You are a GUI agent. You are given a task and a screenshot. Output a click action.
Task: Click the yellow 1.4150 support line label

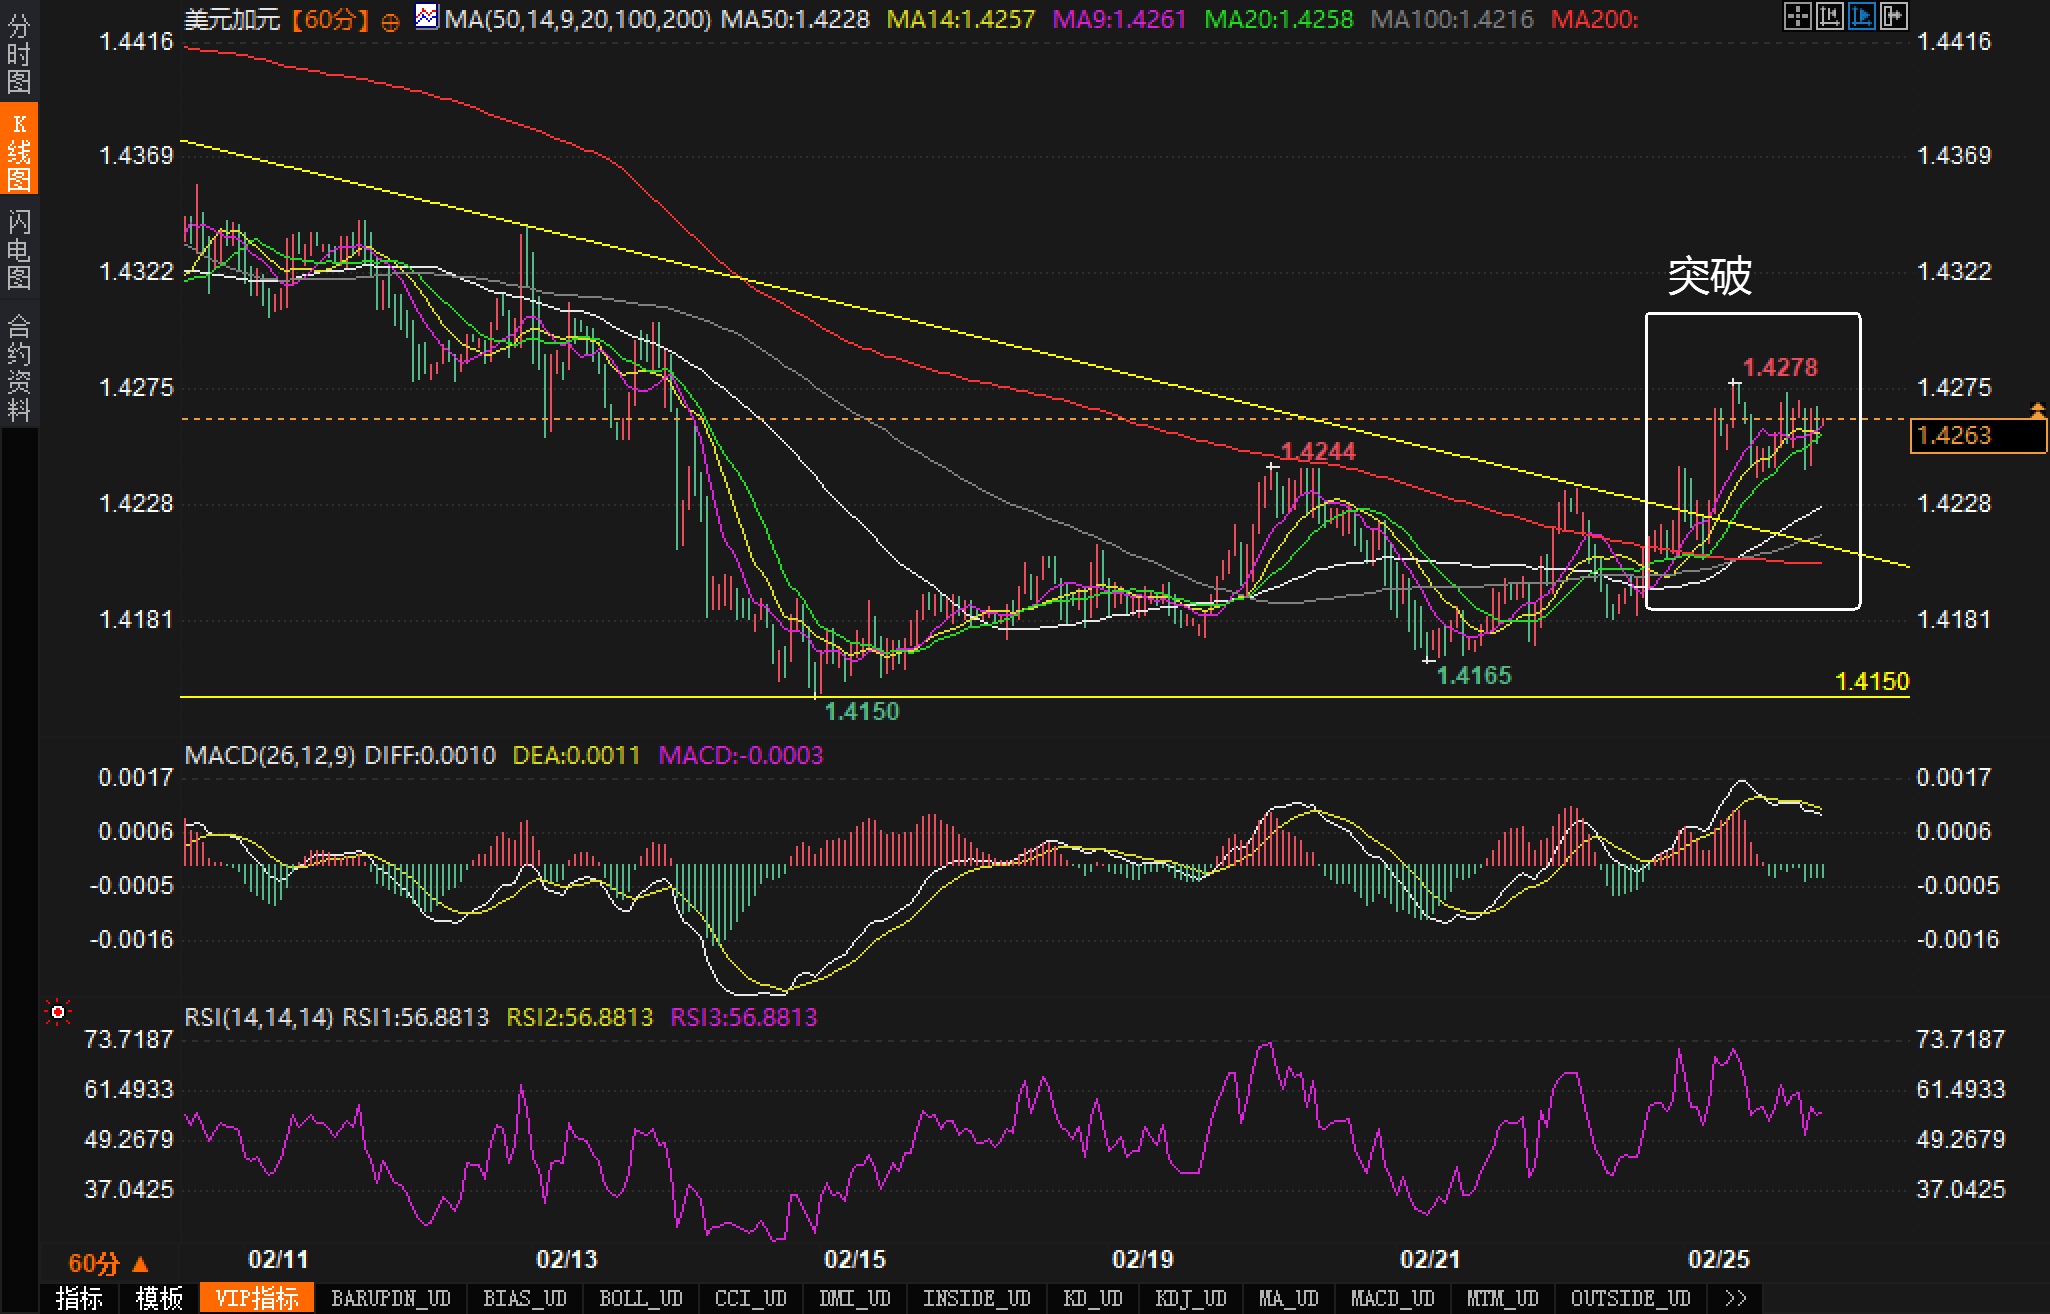(1872, 681)
